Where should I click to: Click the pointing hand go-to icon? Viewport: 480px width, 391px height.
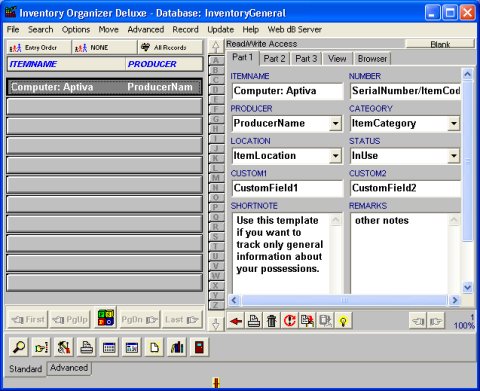pyautogui.click(x=42, y=347)
